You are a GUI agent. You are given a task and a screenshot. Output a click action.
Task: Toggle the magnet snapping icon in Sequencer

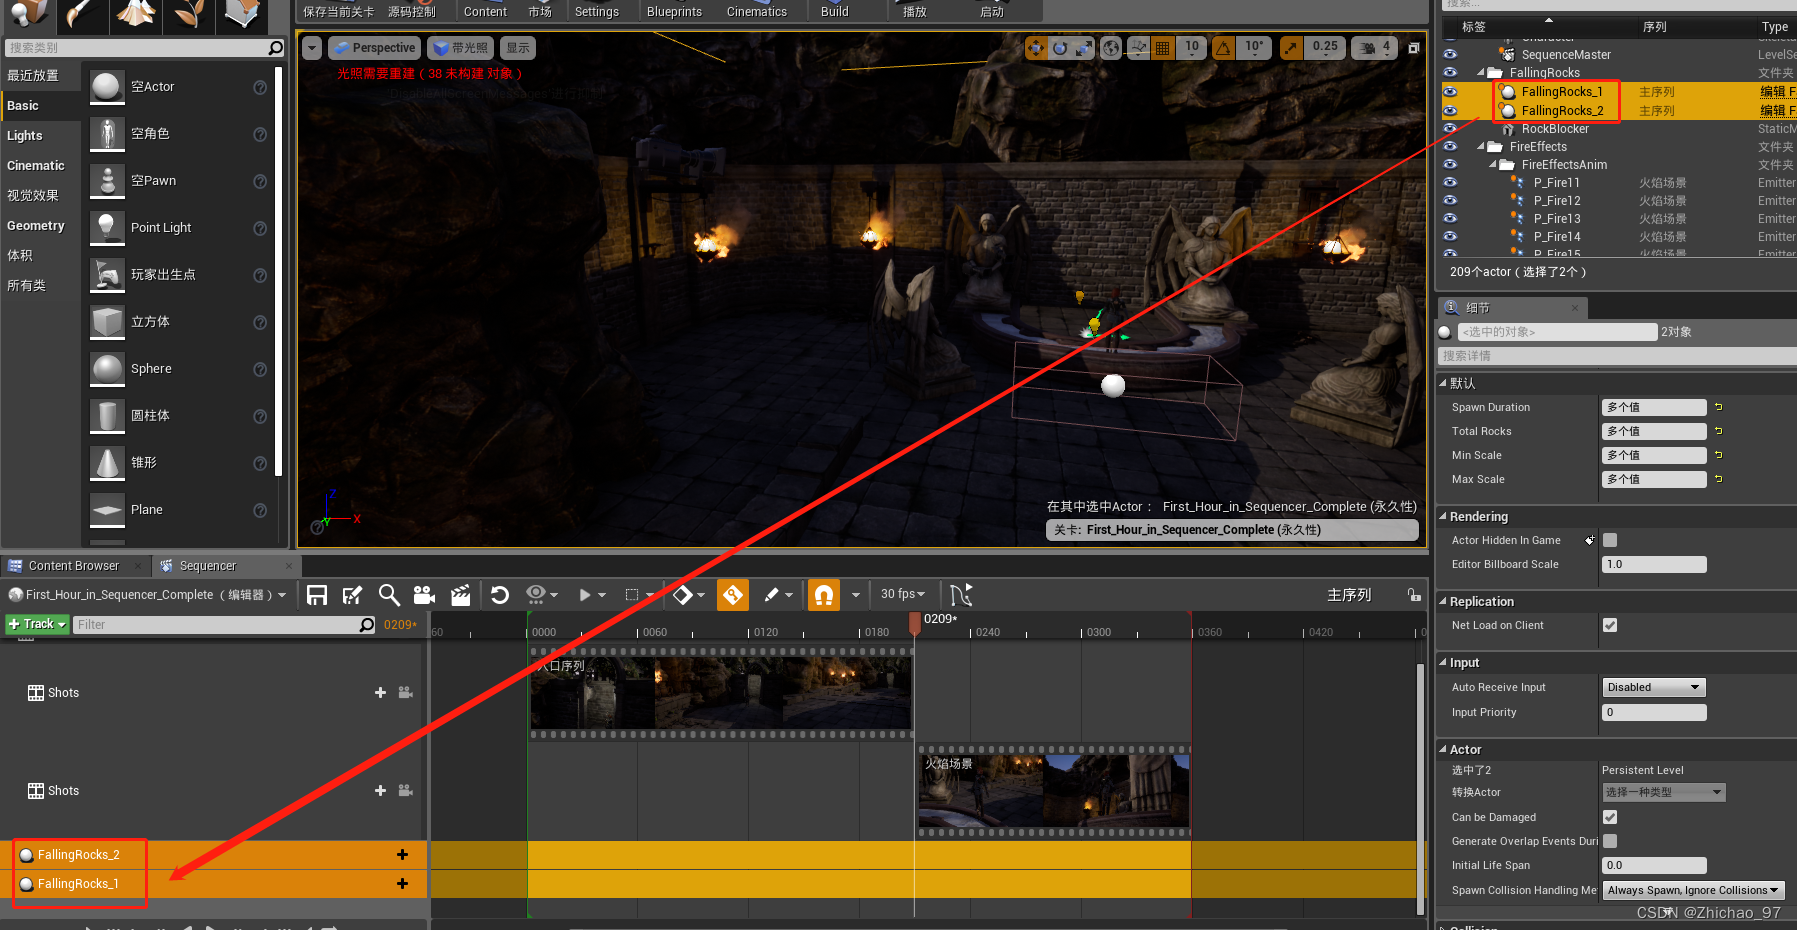point(823,595)
